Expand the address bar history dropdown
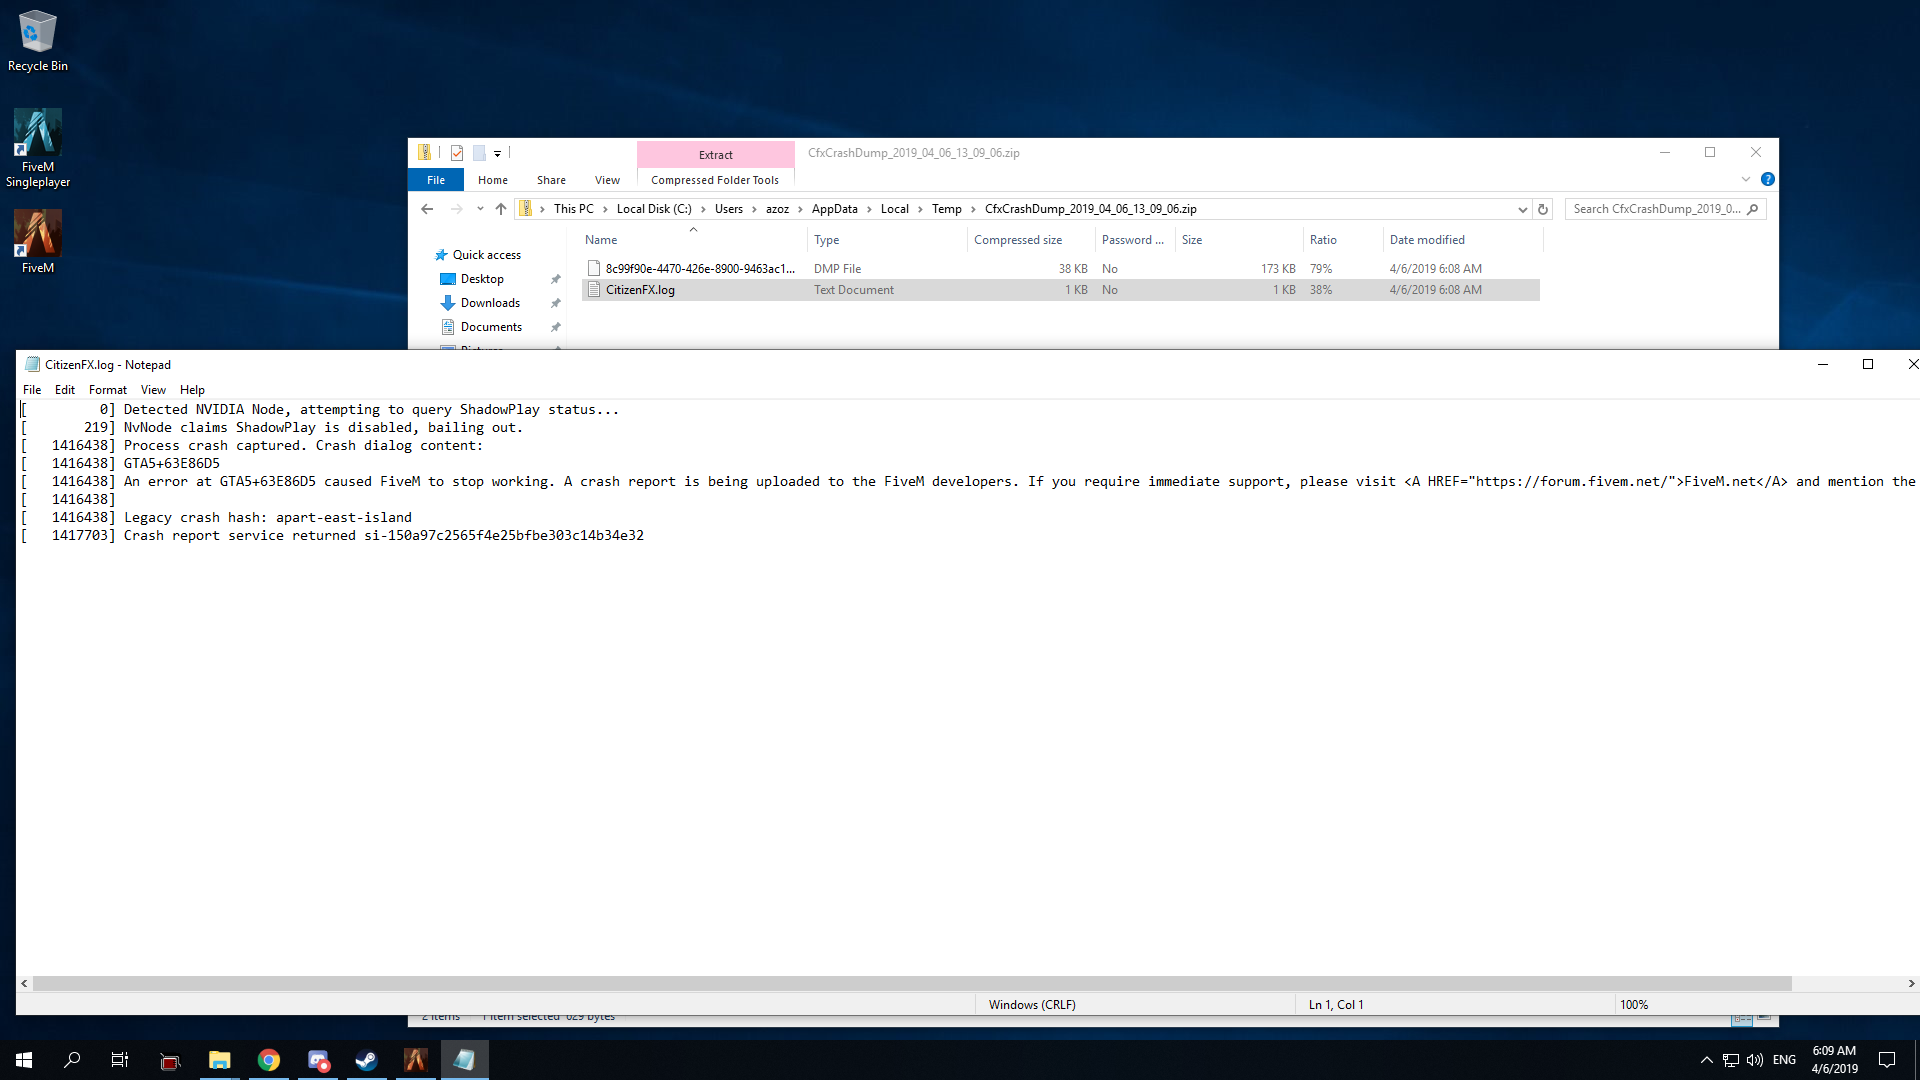The height and width of the screenshot is (1080, 1920). 1522,209
